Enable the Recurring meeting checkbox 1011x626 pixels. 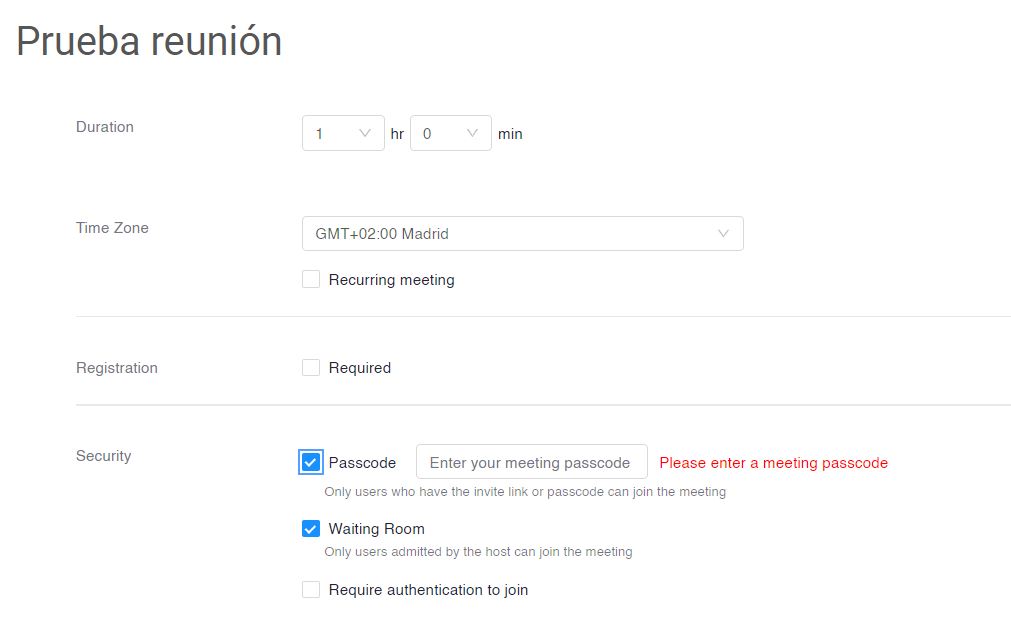[311, 280]
